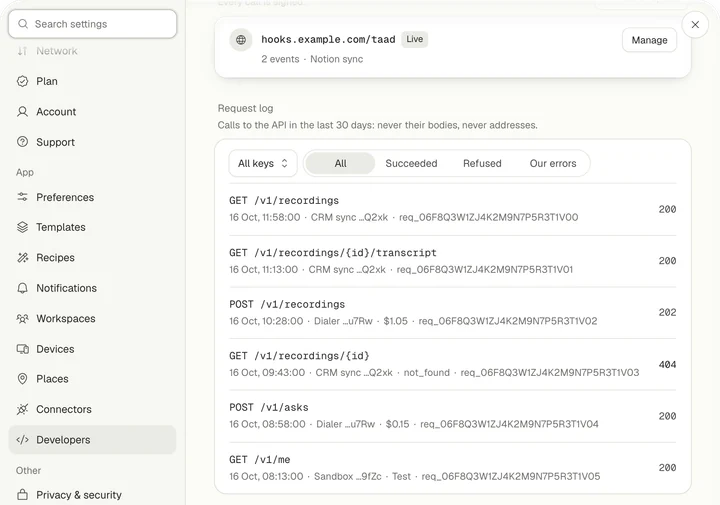This screenshot has height=505, width=720.
Task: Click the Plan badge icon
Action: [22, 81]
